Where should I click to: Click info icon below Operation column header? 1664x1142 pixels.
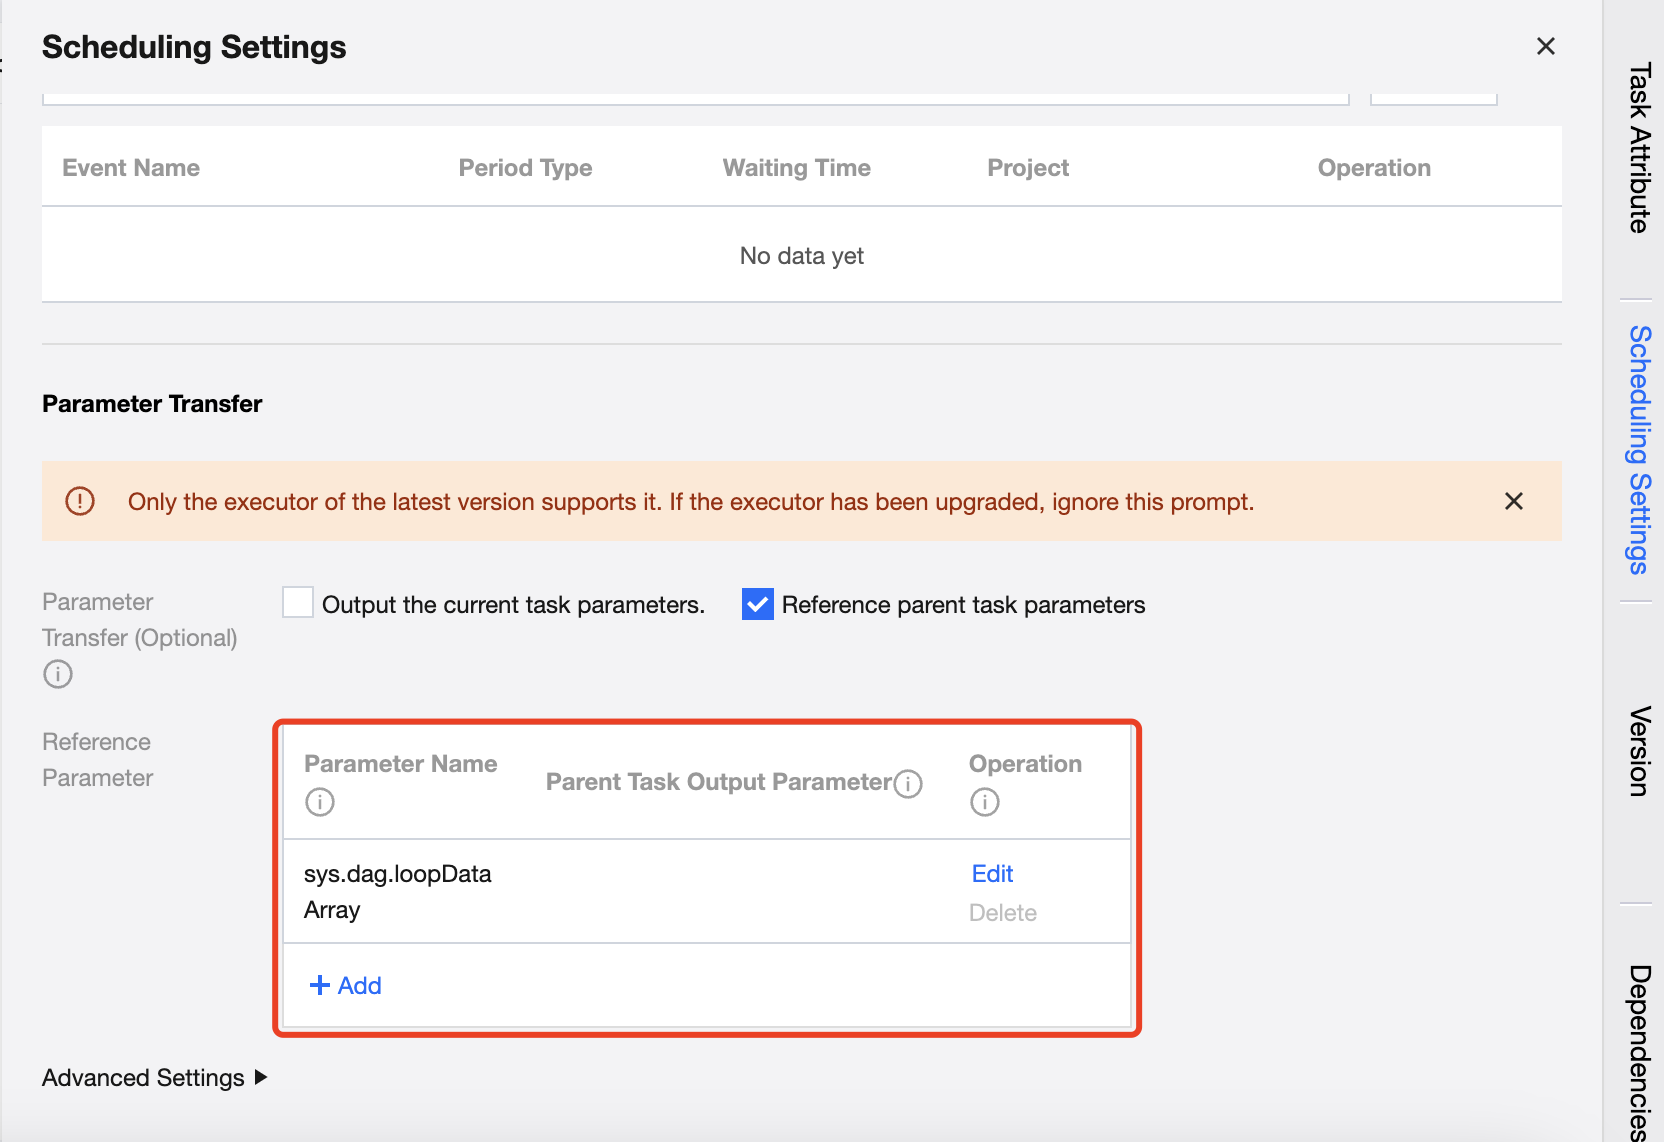[x=985, y=802]
